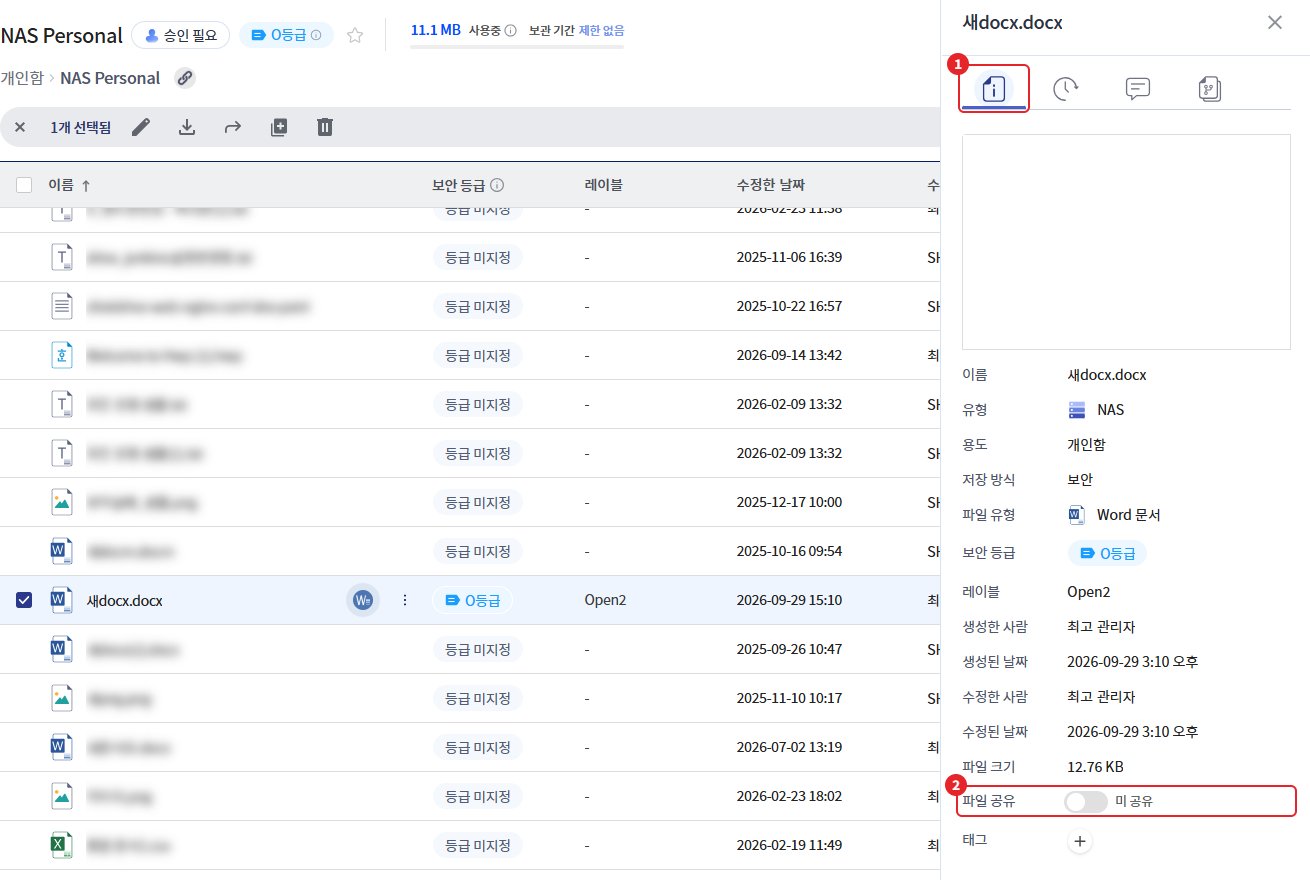Click 등급 미지정 badge in 2026-02-19 row

click(478, 845)
